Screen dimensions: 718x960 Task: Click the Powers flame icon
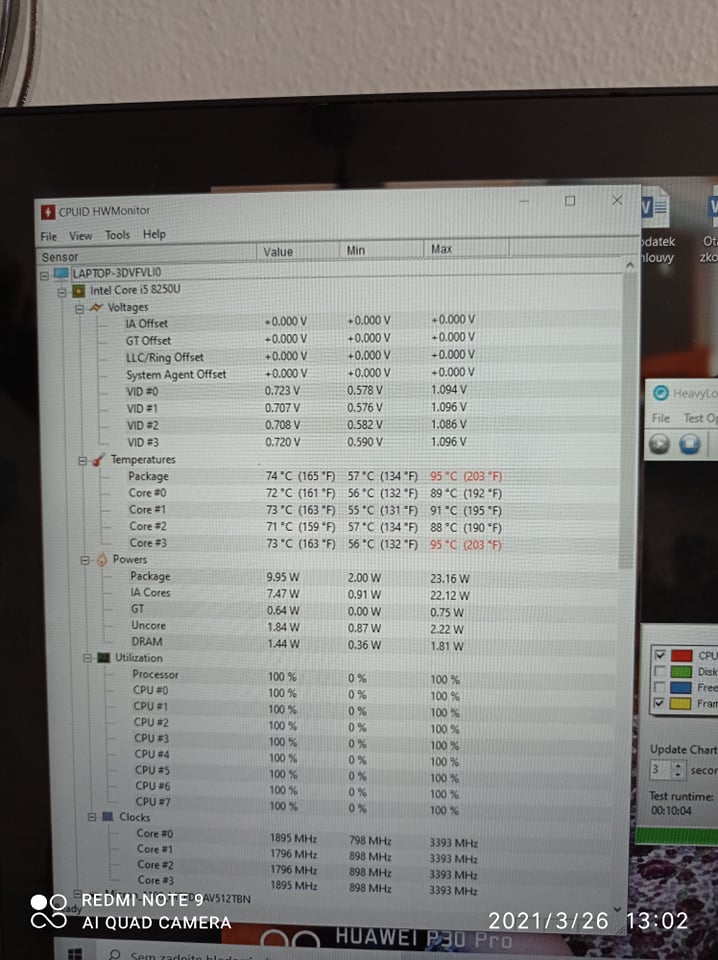pos(101,560)
